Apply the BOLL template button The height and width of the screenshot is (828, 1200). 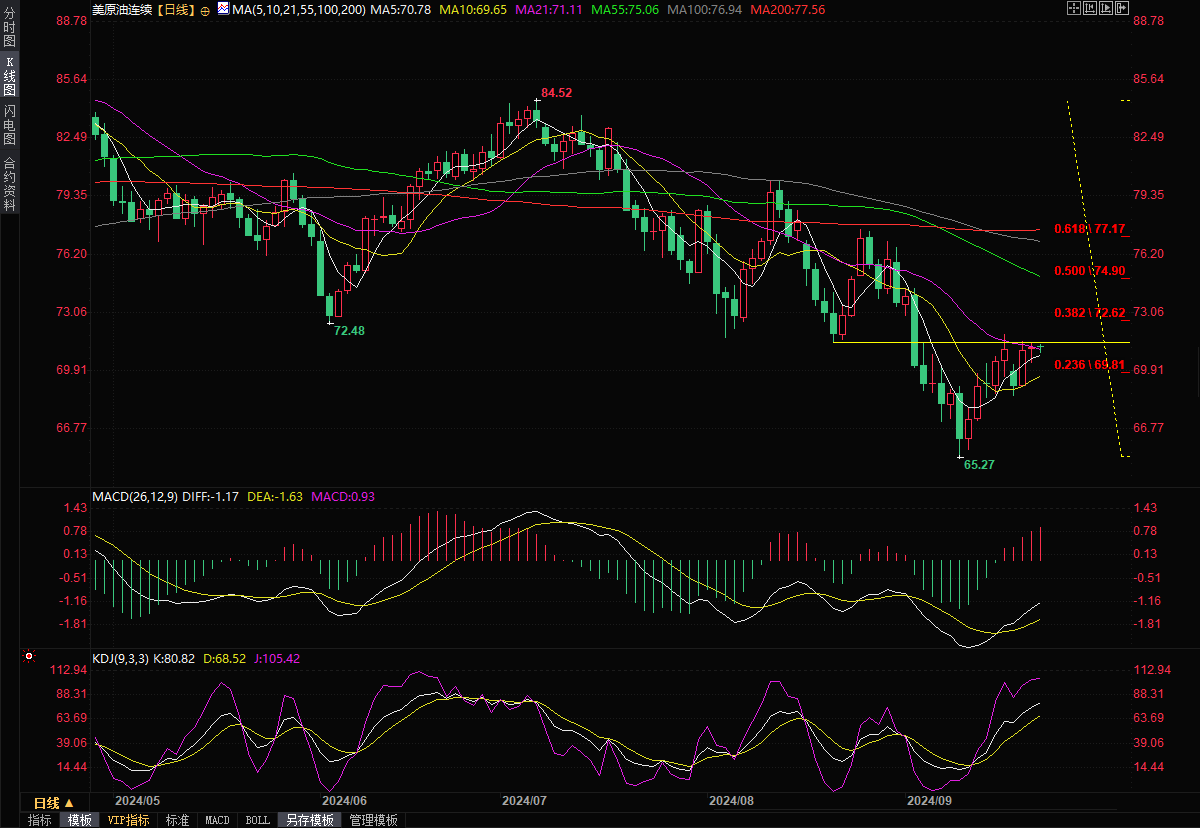pyautogui.click(x=257, y=820)
